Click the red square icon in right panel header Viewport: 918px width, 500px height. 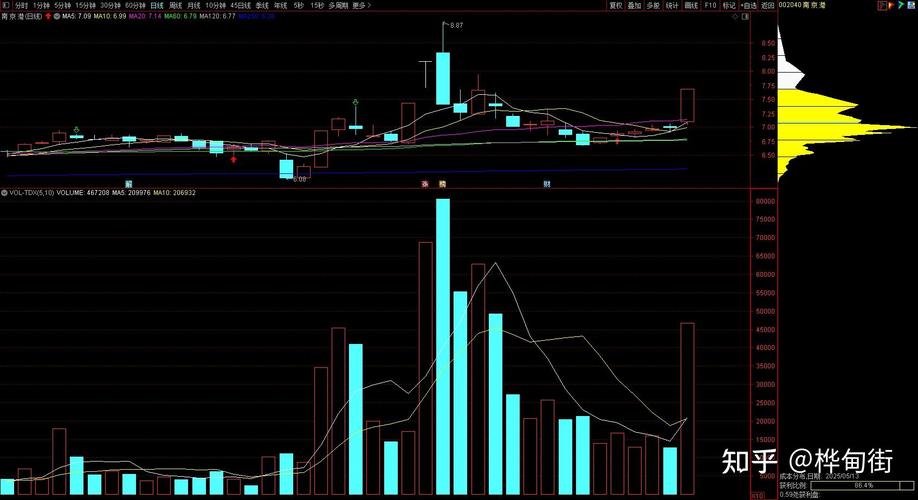(882, 5)
